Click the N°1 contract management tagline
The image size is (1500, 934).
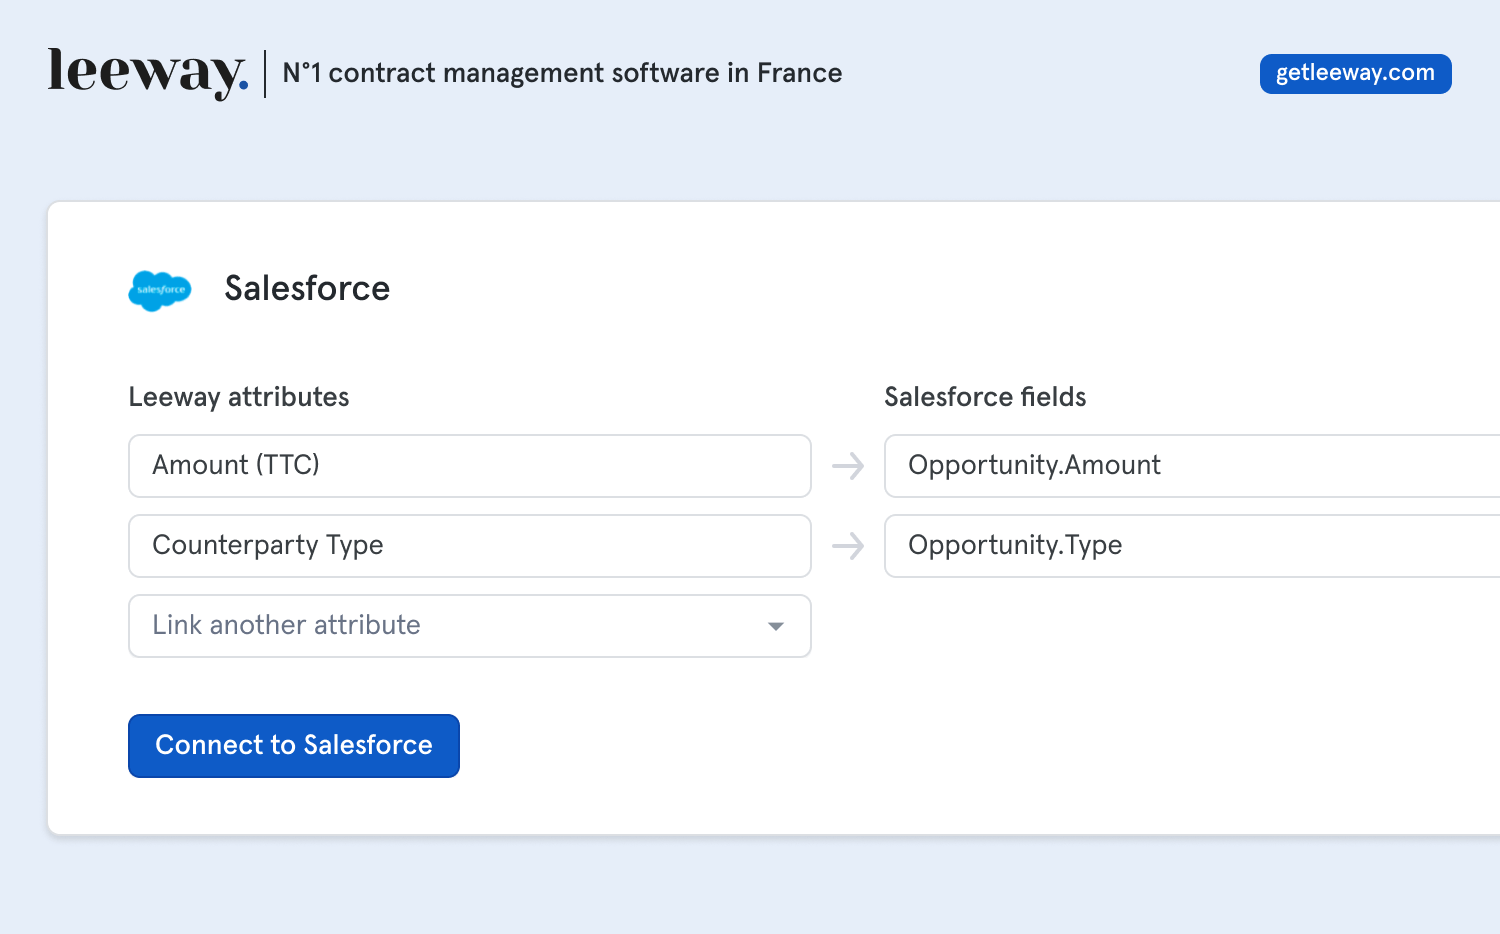click(562, 73)
